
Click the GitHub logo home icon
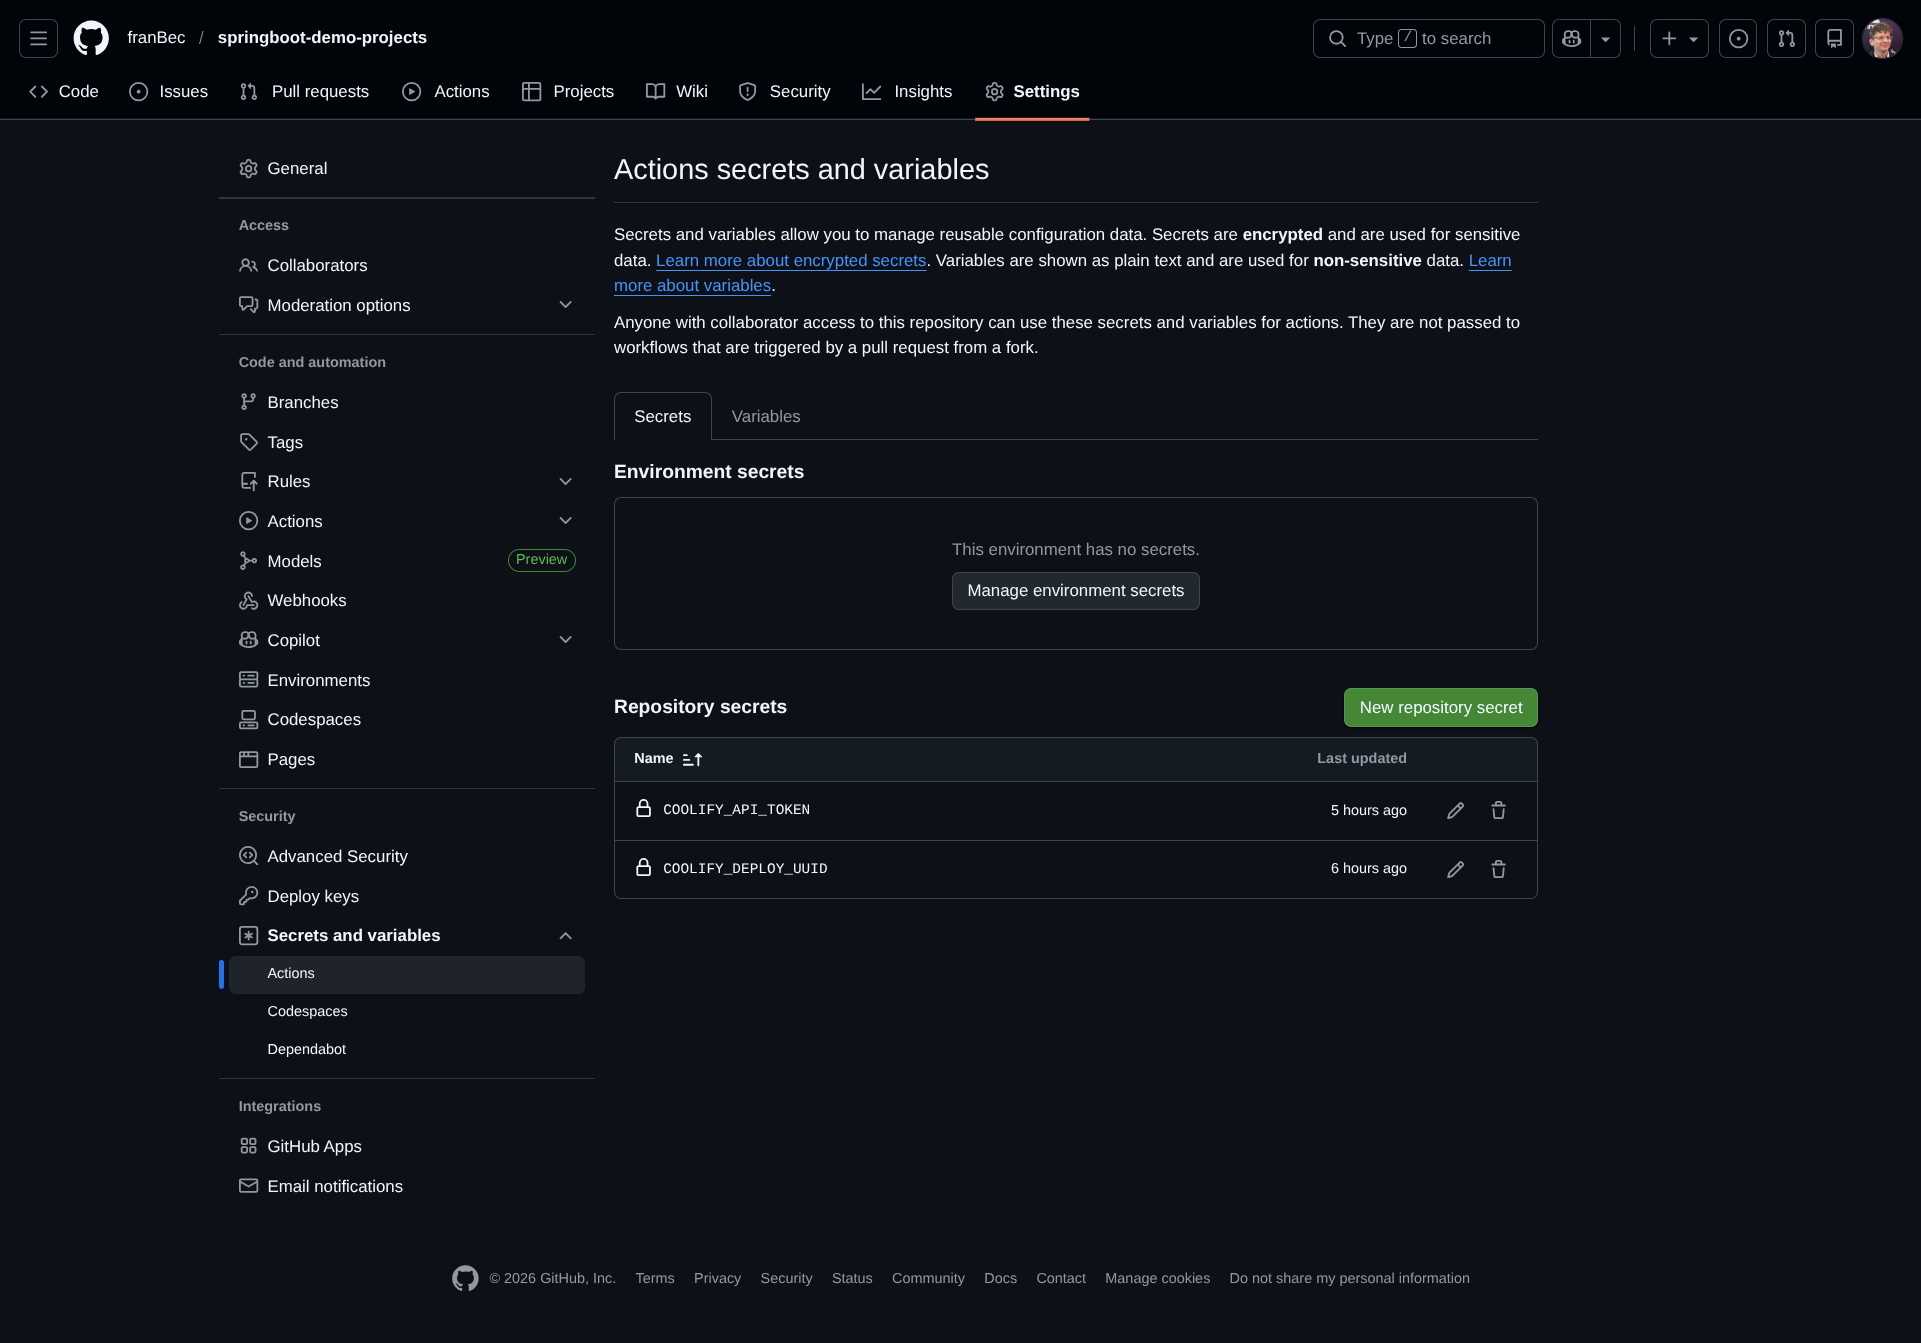pos(91,38)
